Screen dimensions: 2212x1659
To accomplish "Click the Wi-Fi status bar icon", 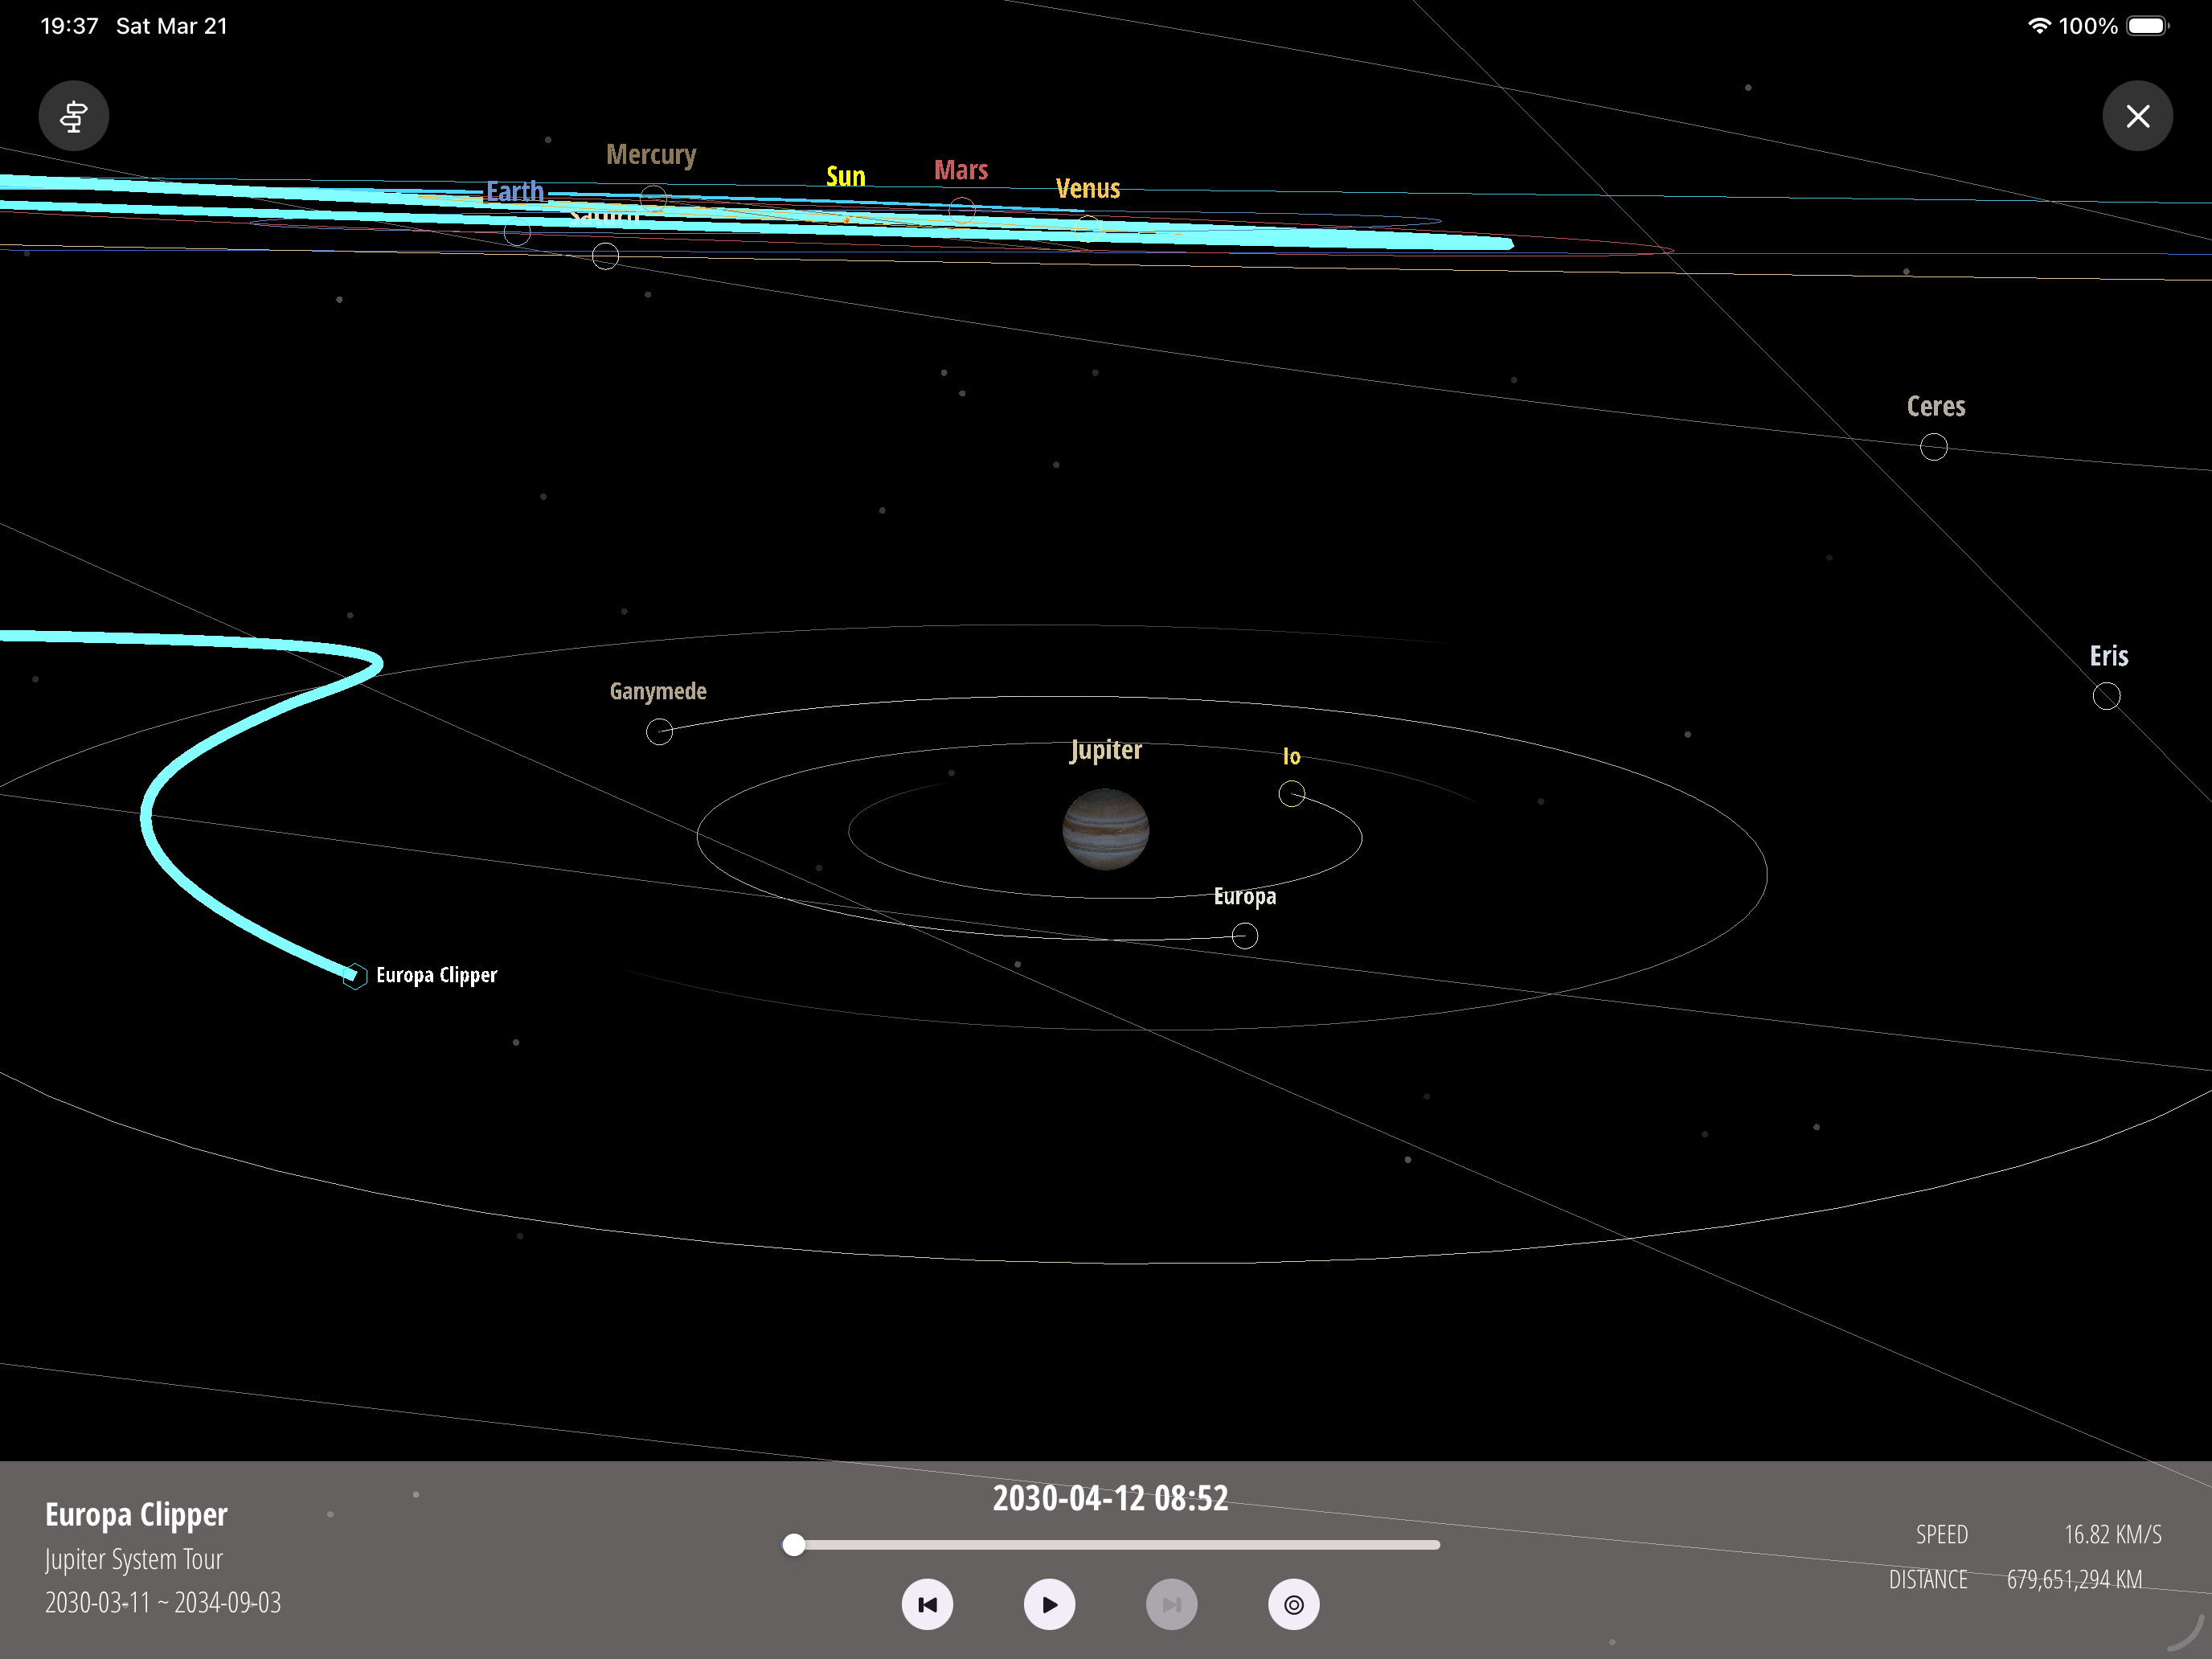I will pyautogui.click(x=2039, y=25).
